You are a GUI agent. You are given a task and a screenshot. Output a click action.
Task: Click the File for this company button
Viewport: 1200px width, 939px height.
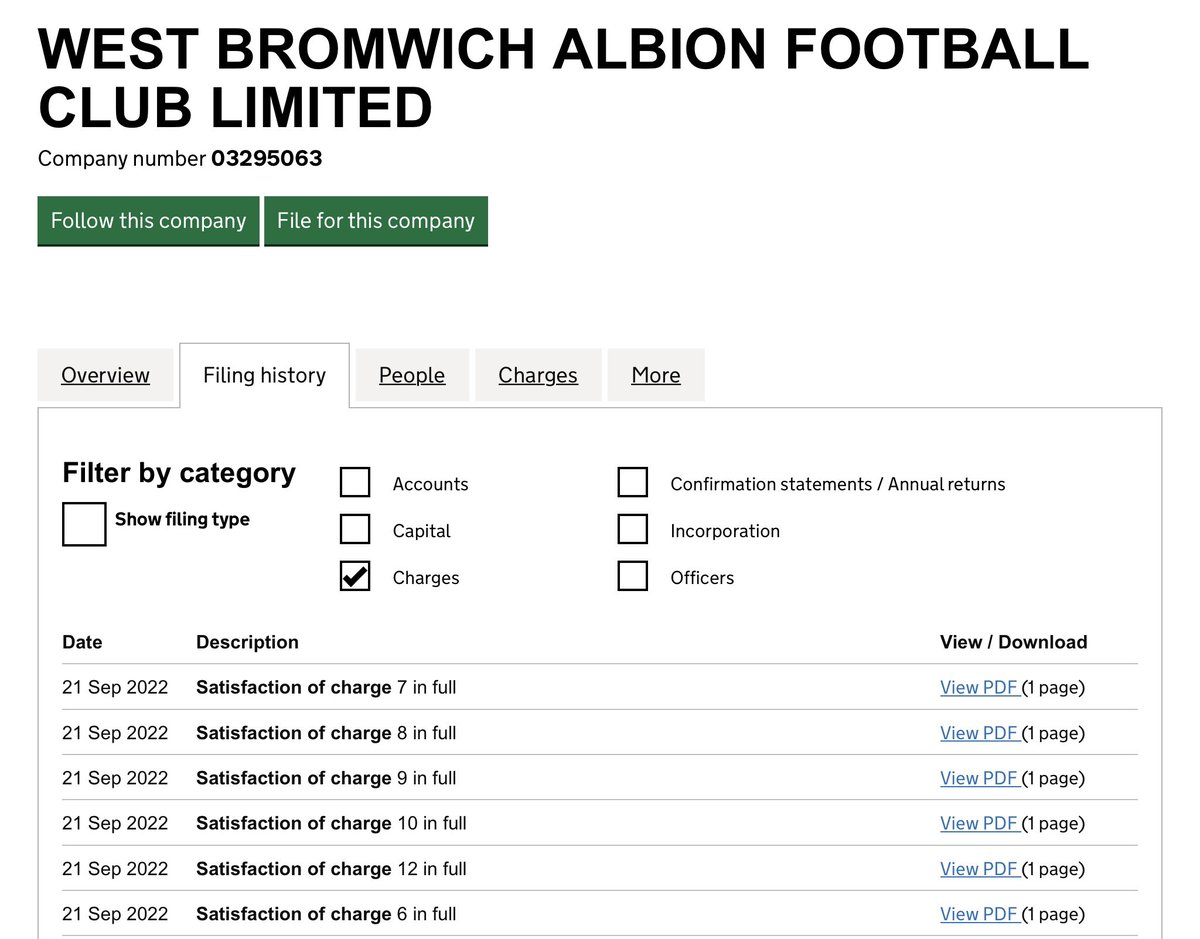coord(376,221)
